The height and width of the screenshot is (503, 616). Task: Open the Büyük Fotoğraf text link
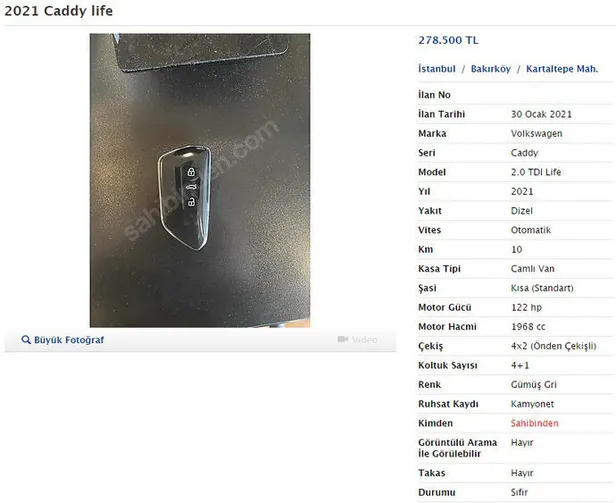69,340
